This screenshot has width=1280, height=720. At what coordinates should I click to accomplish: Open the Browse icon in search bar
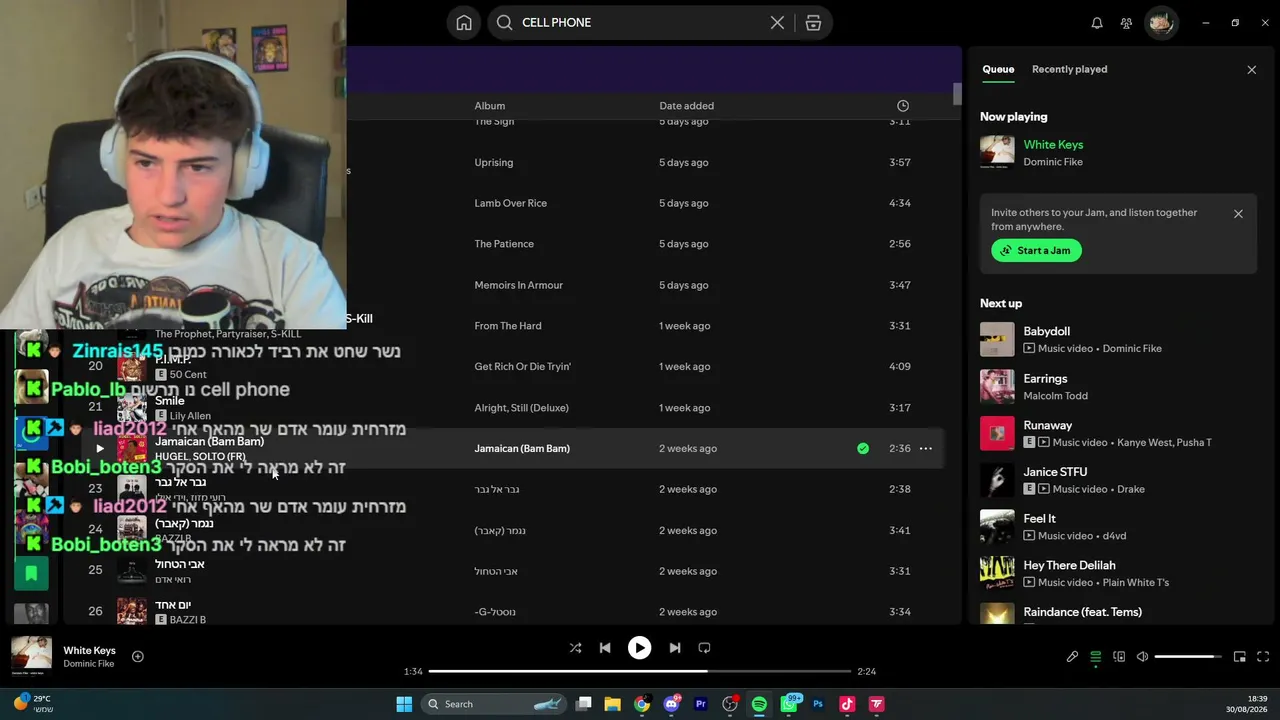pyautogui.click(x=813, y=23)
